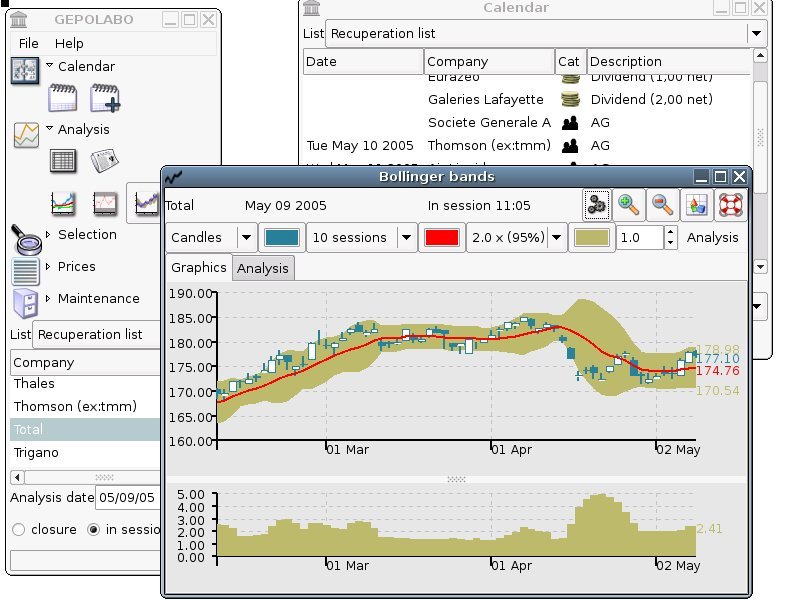Click the Calendar window bank title icon
The width and height of the screenshot is (800, 600).
[312, 8]
